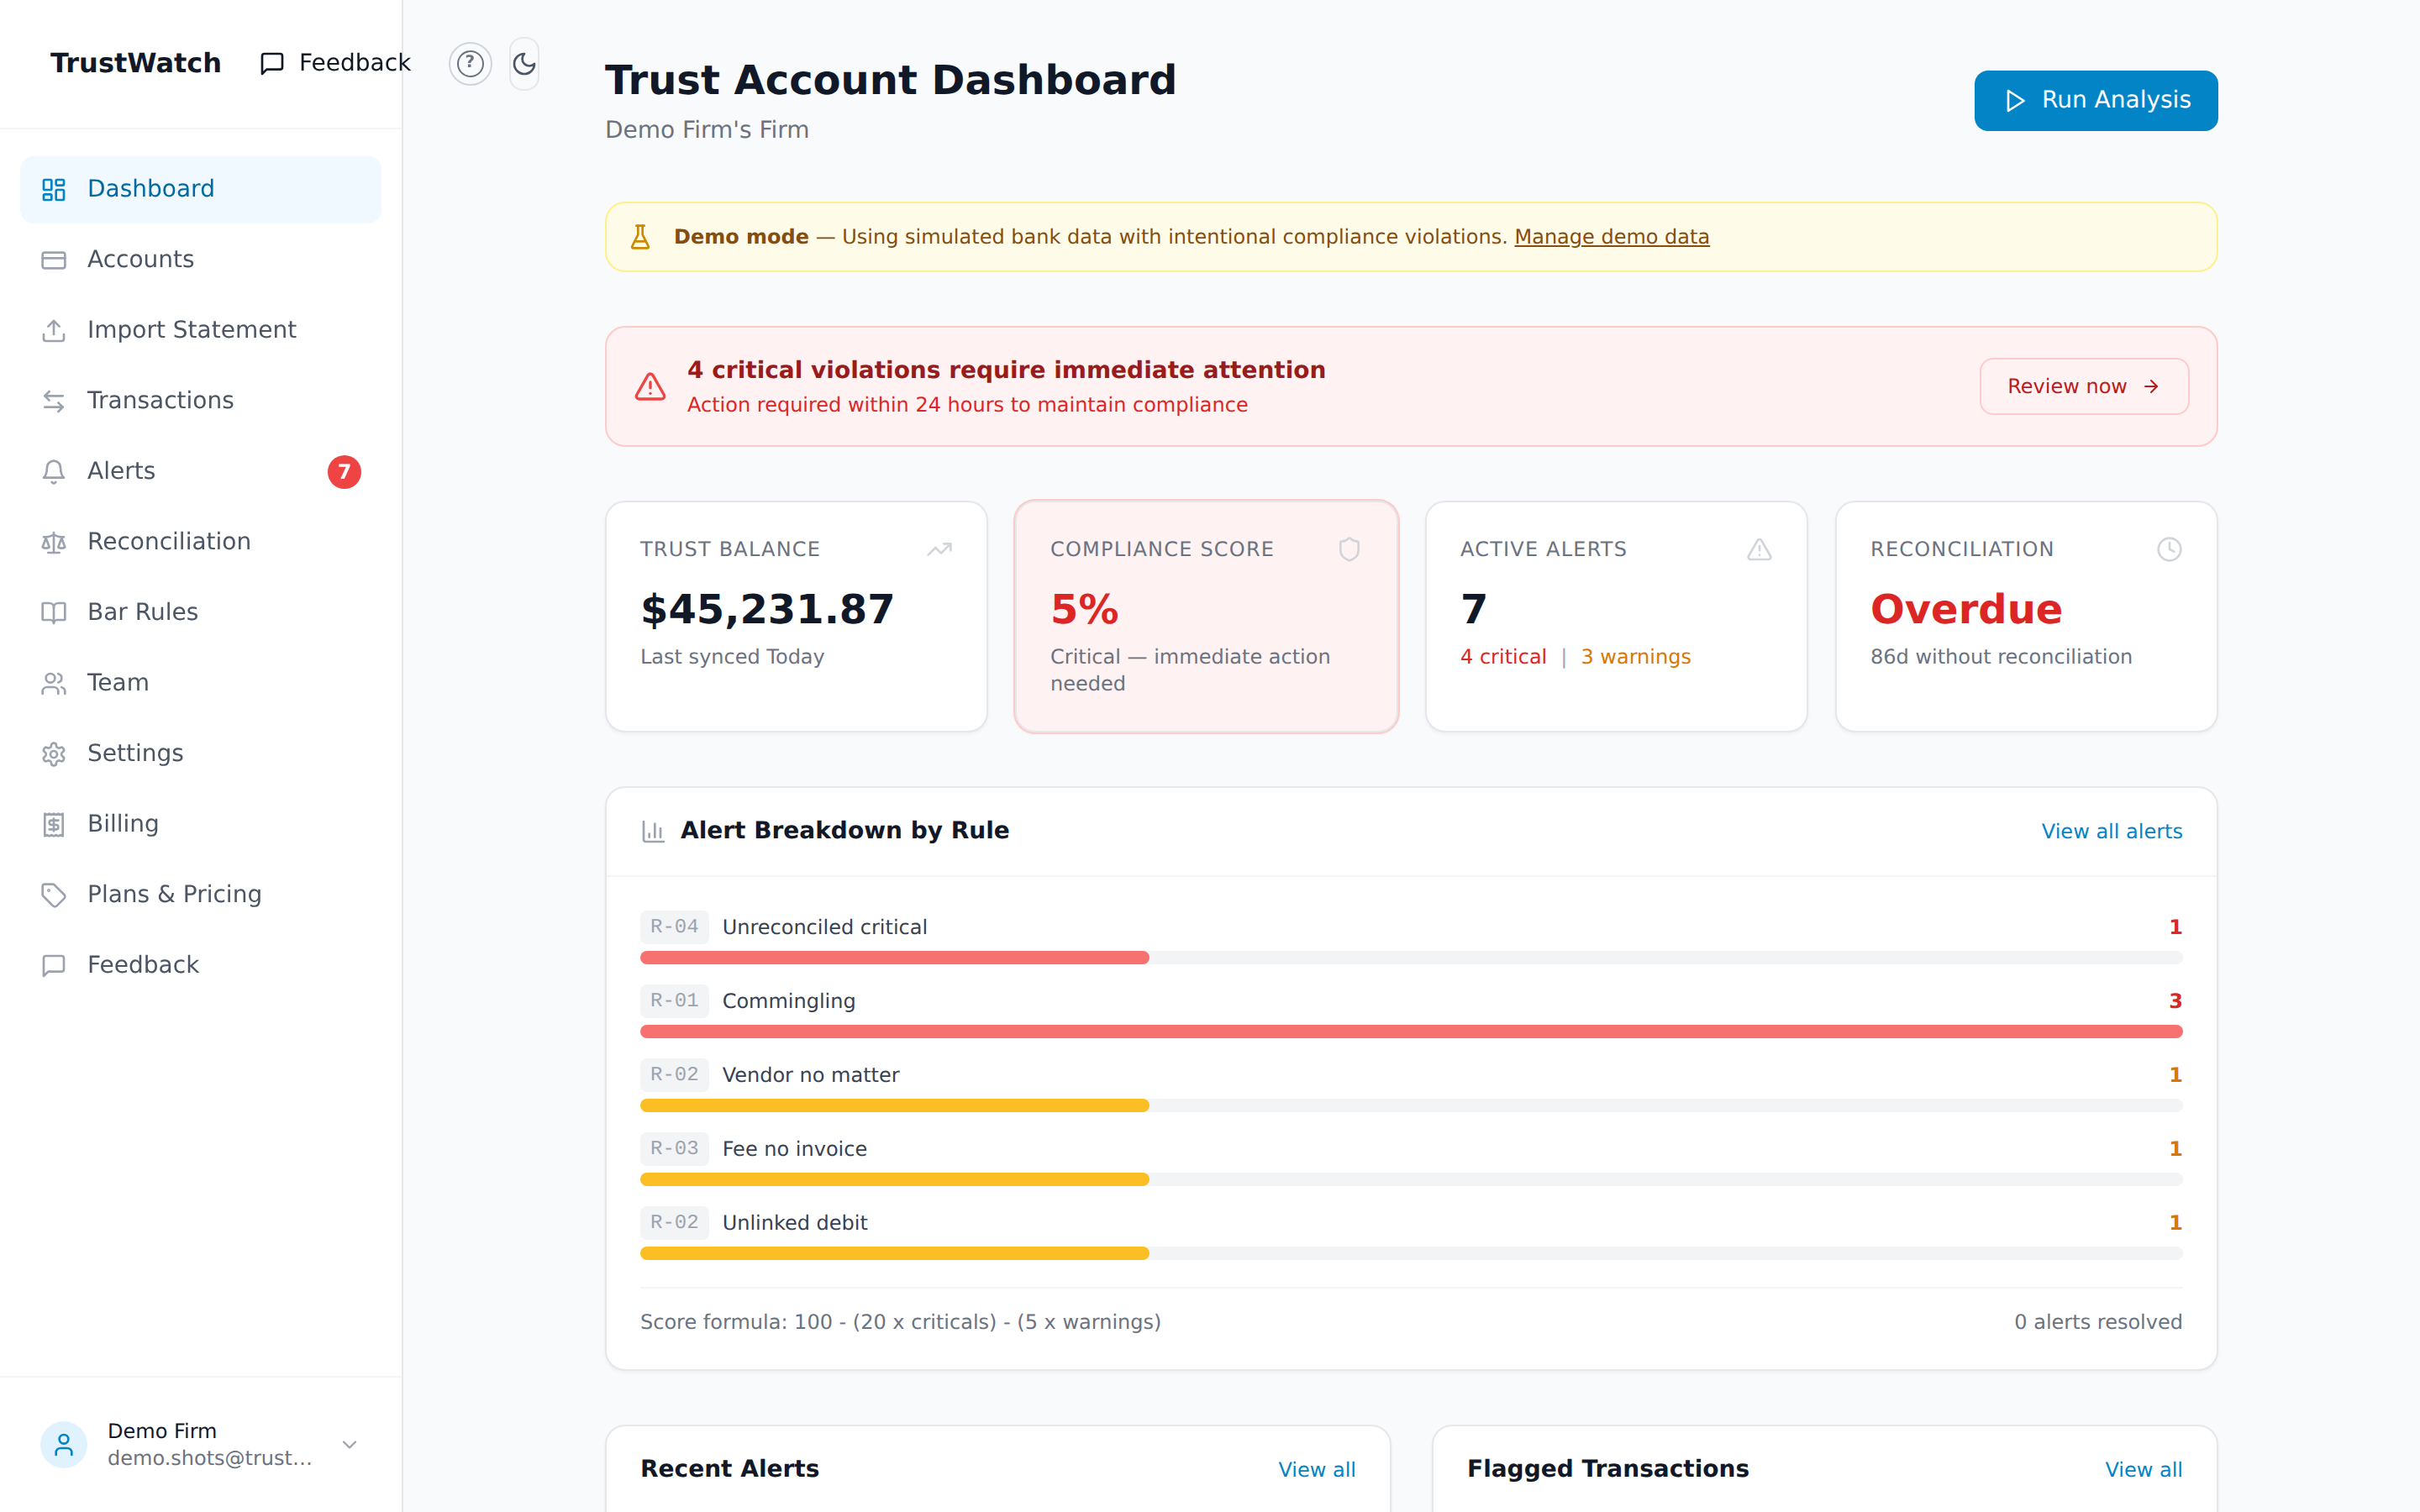Click the Reconciliation clock icon
The width and height of the screenshot is (2420, 1512).
[x=2169, y=549]
